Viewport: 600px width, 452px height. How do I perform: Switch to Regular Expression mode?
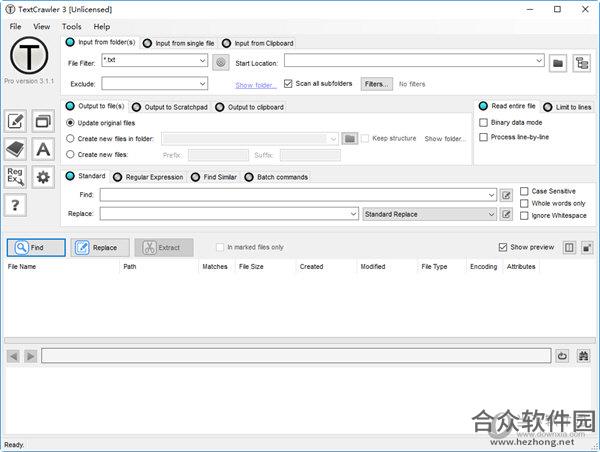click(148, 177)
